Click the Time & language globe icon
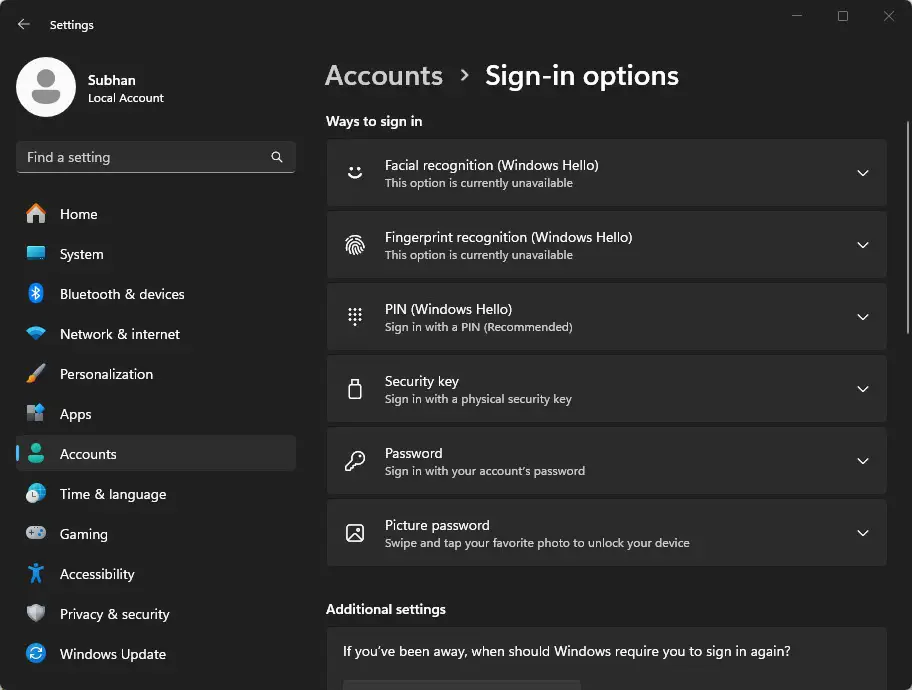The image size is (912, 690). click(x=35, y=493)
